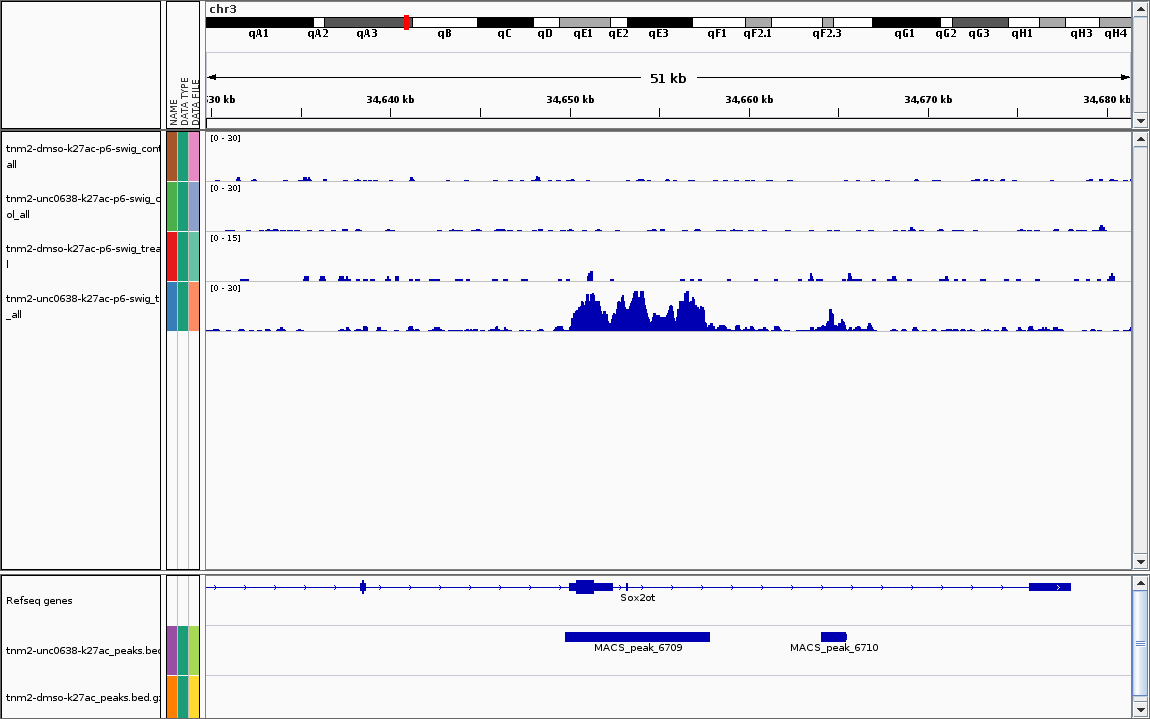The image size is (1150, 719).
Task: Click the red locus marker on the chr3 ideogram
Action: [406, 22]
